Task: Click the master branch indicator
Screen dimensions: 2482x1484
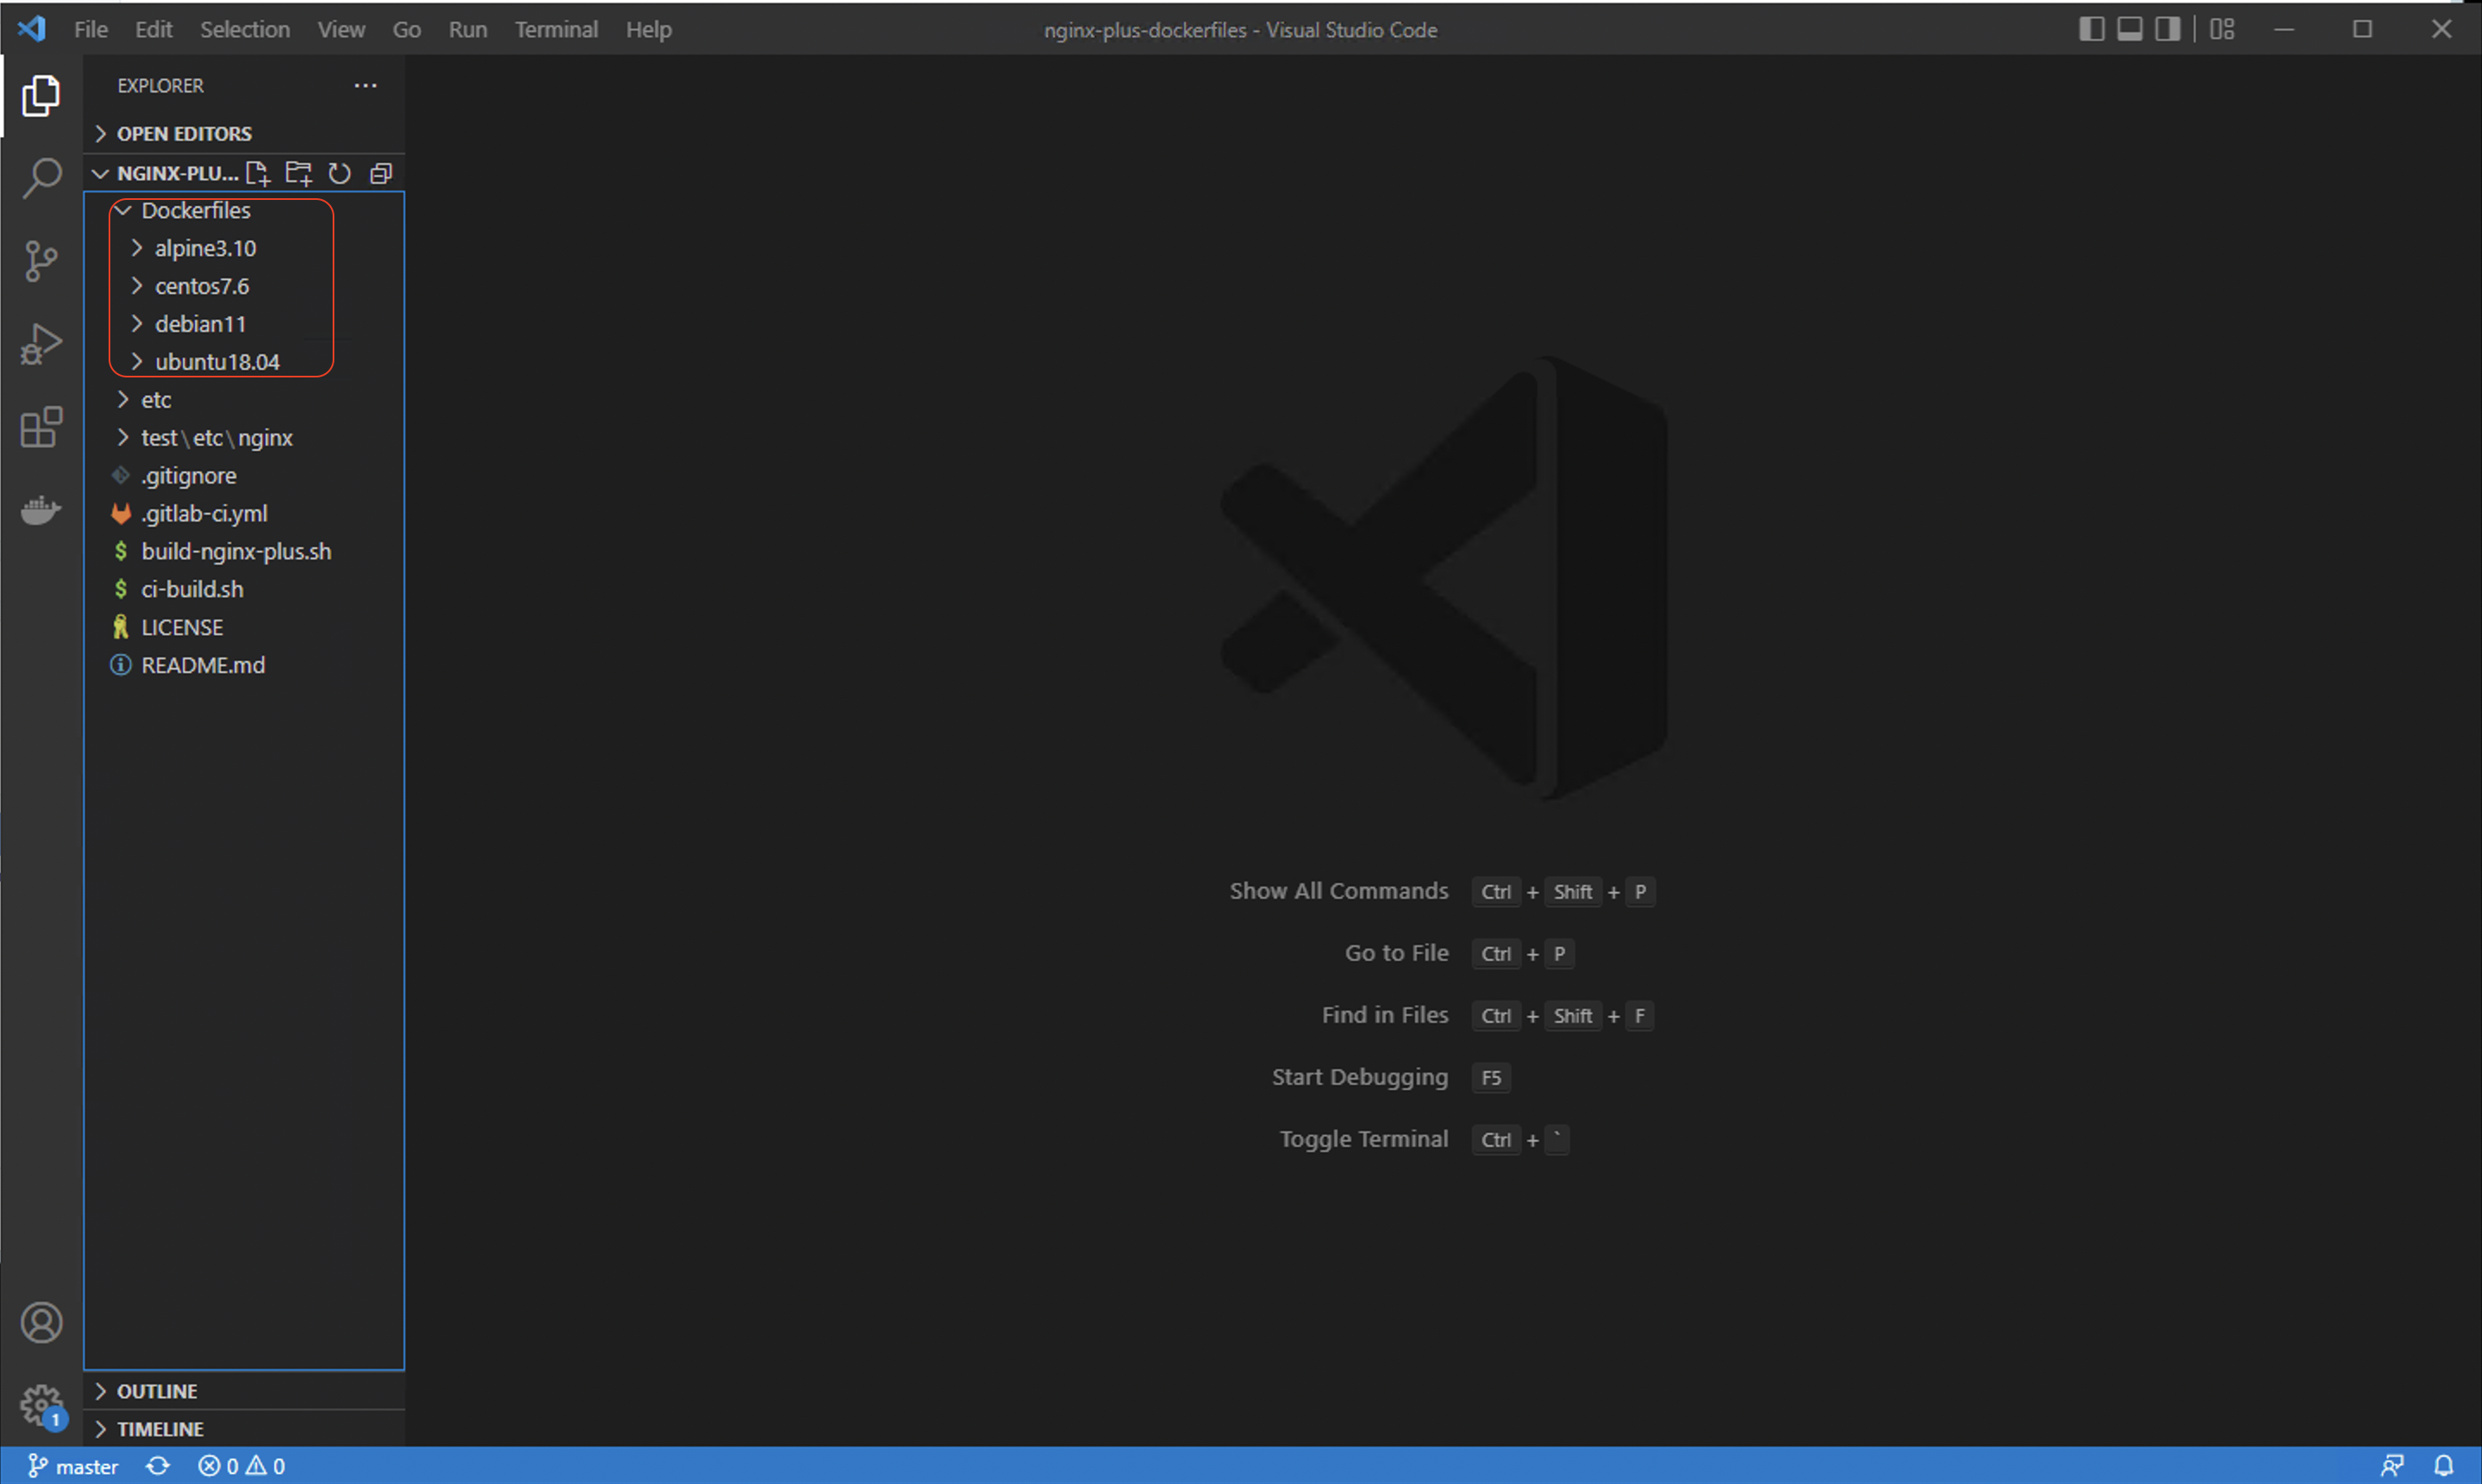Action: 73,1466
